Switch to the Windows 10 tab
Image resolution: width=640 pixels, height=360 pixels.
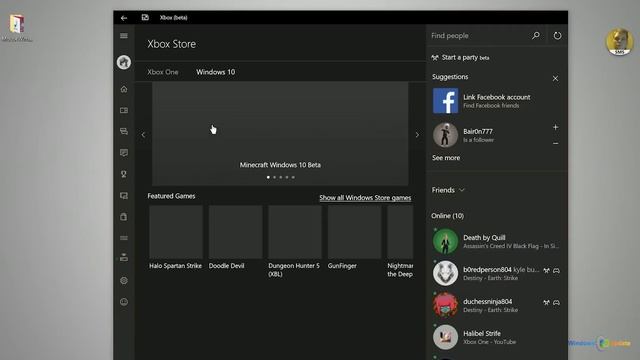coord(216,72)
